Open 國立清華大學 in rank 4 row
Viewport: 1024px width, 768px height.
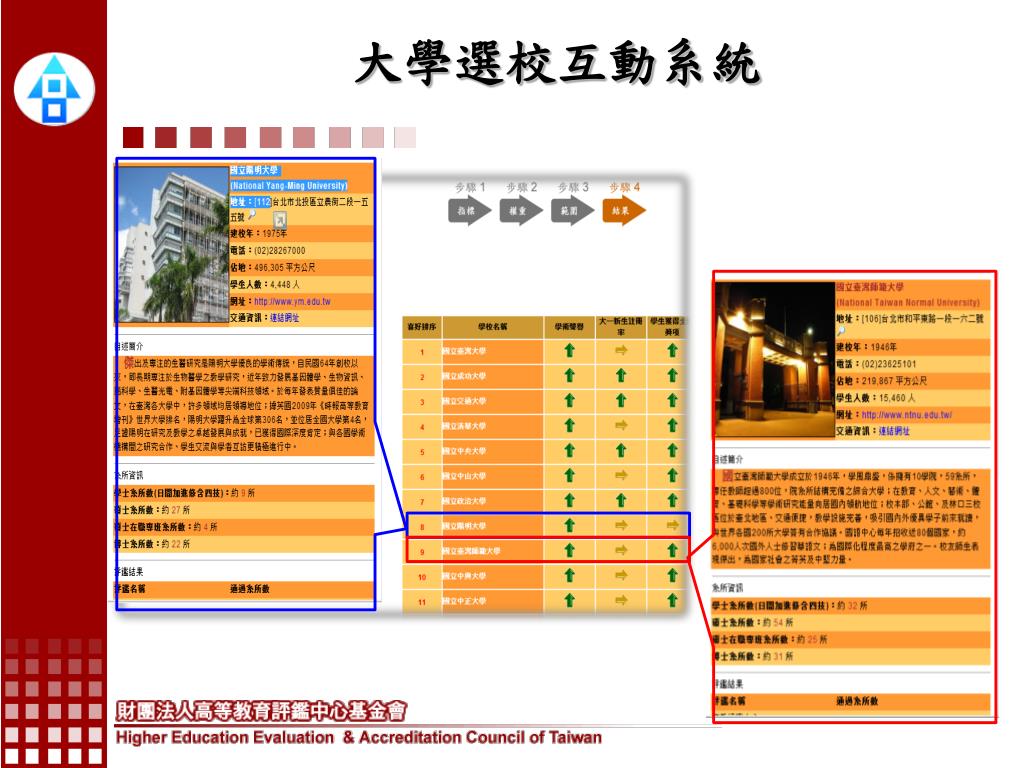tap(464, 426)
